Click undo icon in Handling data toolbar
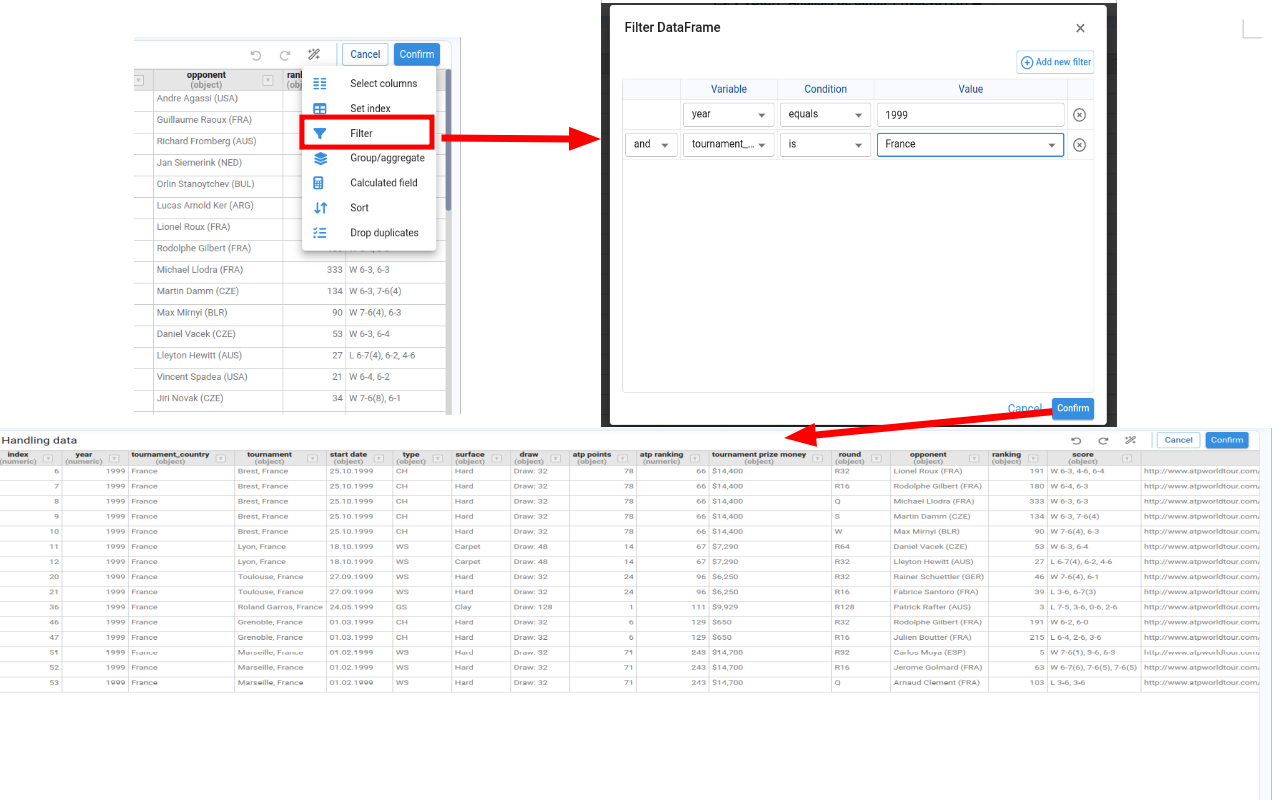The image size is (1275, 800). 1076,440
